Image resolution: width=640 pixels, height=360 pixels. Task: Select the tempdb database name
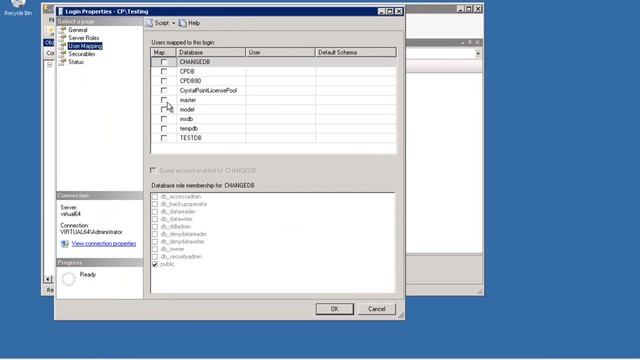tap(189, 129)
